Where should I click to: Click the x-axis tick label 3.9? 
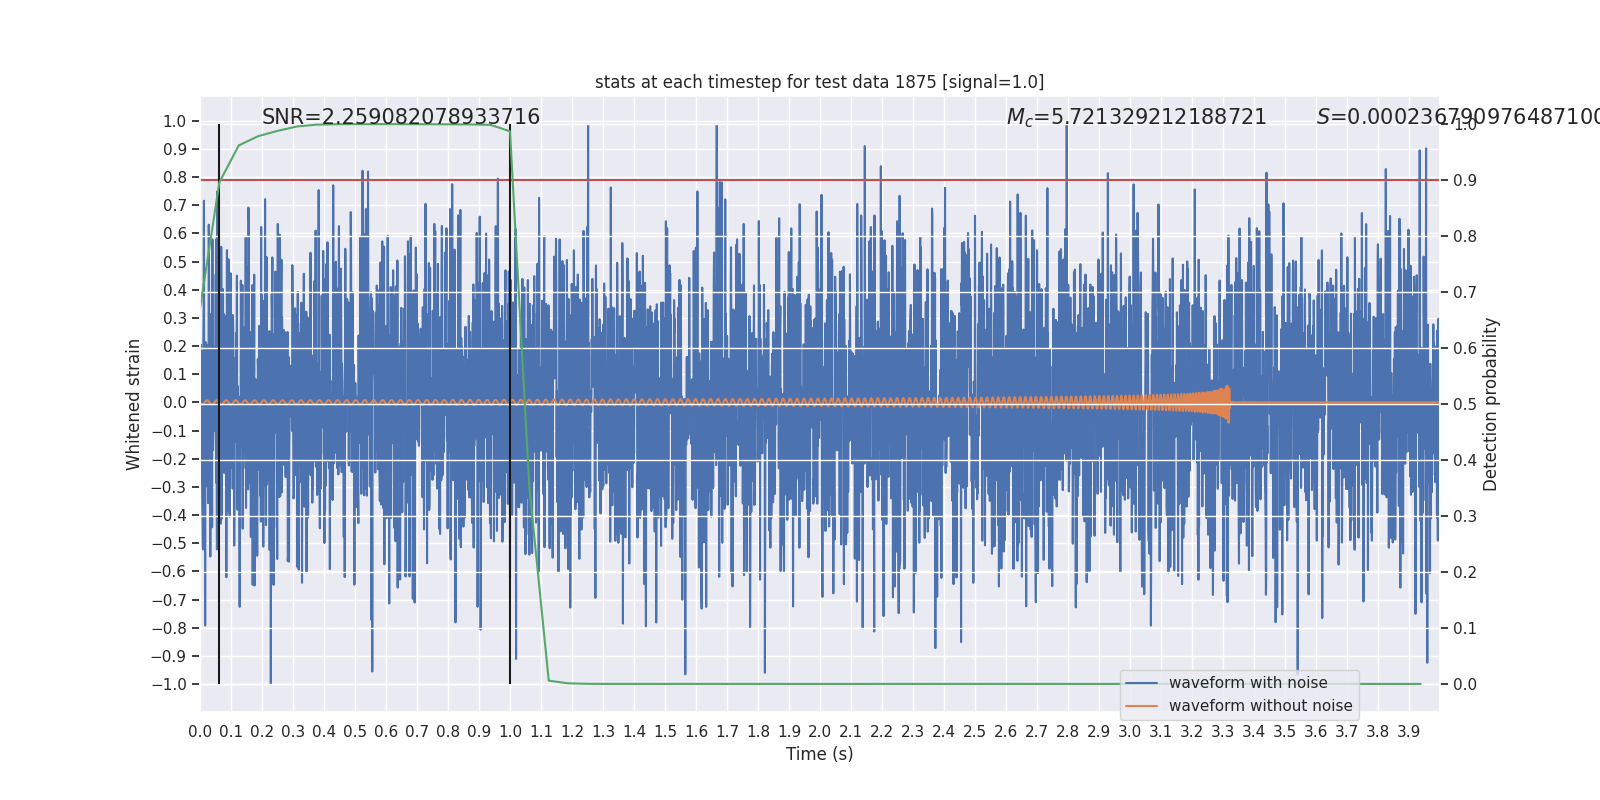1408,732
